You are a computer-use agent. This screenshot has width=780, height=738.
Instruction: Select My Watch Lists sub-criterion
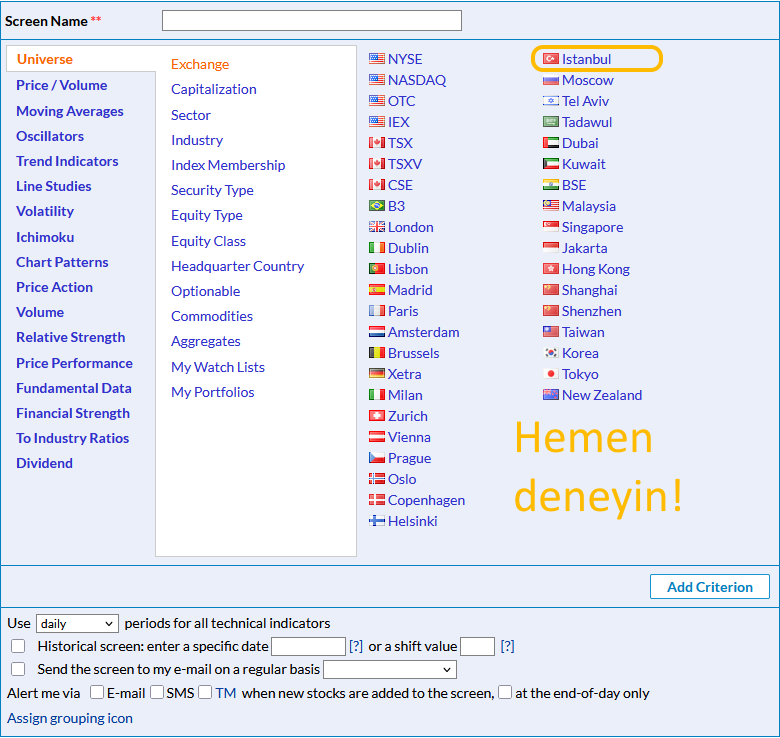(x=218, y=367)
